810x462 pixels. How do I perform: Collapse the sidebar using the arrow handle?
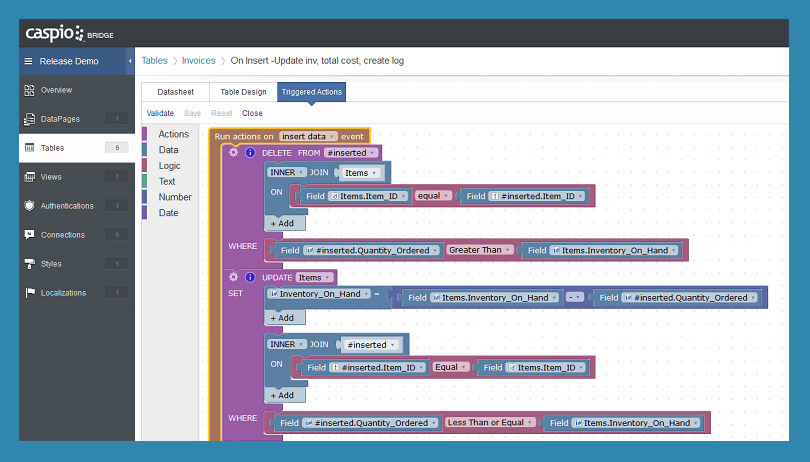130,61
